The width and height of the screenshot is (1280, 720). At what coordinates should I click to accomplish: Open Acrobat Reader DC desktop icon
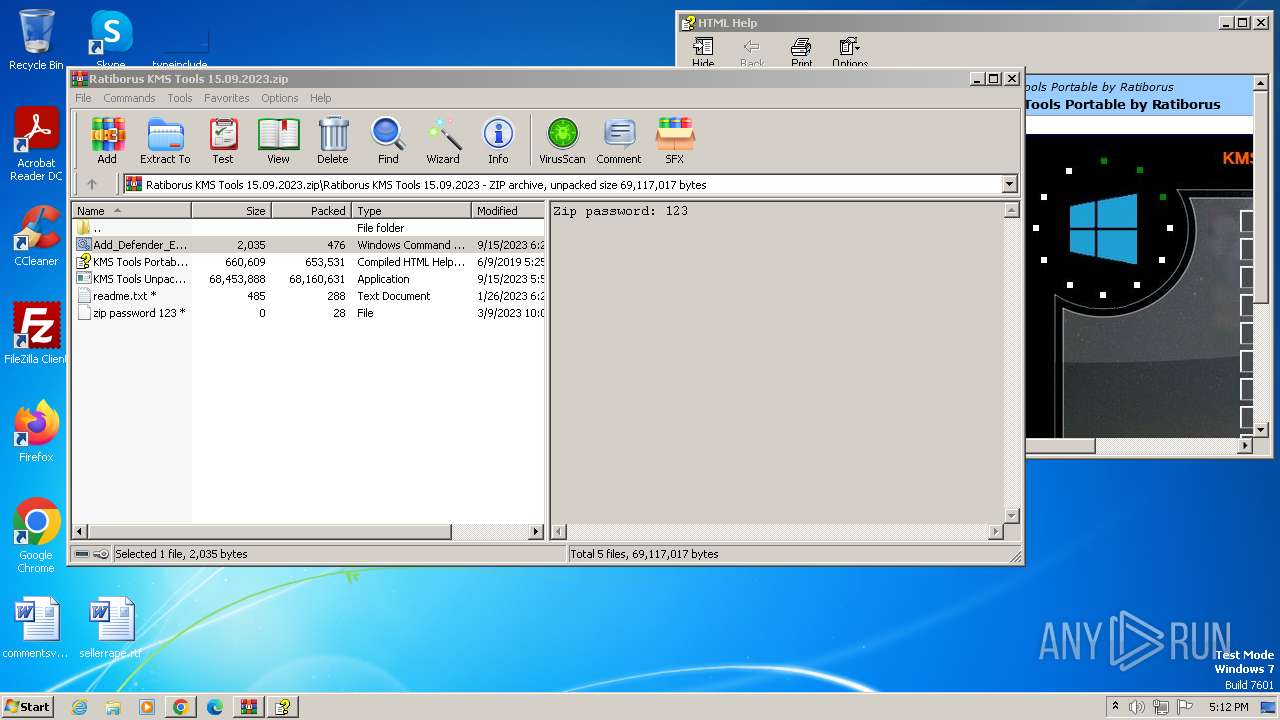36,145
